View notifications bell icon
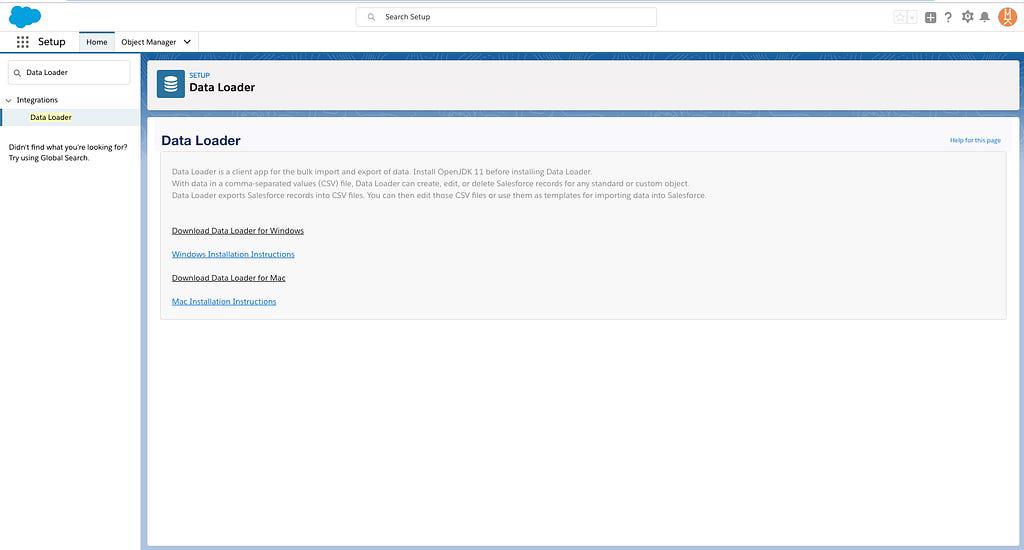 (985, 17)
